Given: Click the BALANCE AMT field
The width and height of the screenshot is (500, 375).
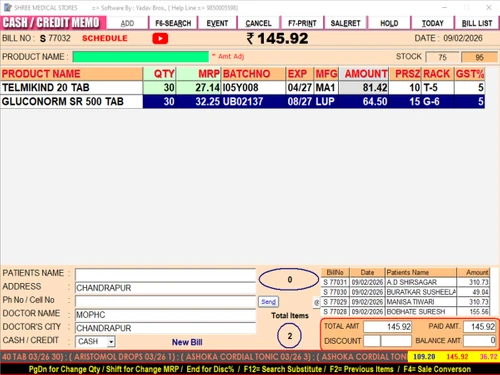Looking at the screenshot, I should (480, 341).
